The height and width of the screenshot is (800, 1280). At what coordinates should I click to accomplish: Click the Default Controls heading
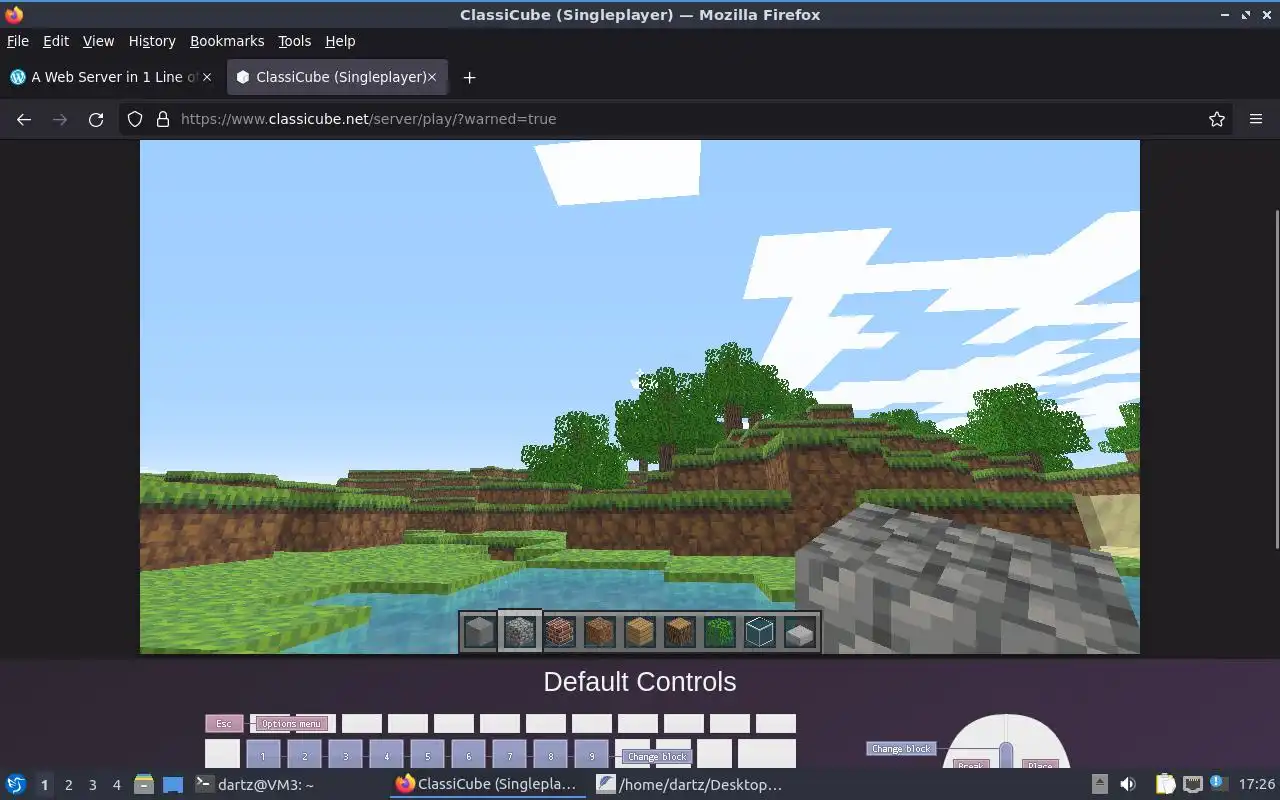(x=640, y=682)
